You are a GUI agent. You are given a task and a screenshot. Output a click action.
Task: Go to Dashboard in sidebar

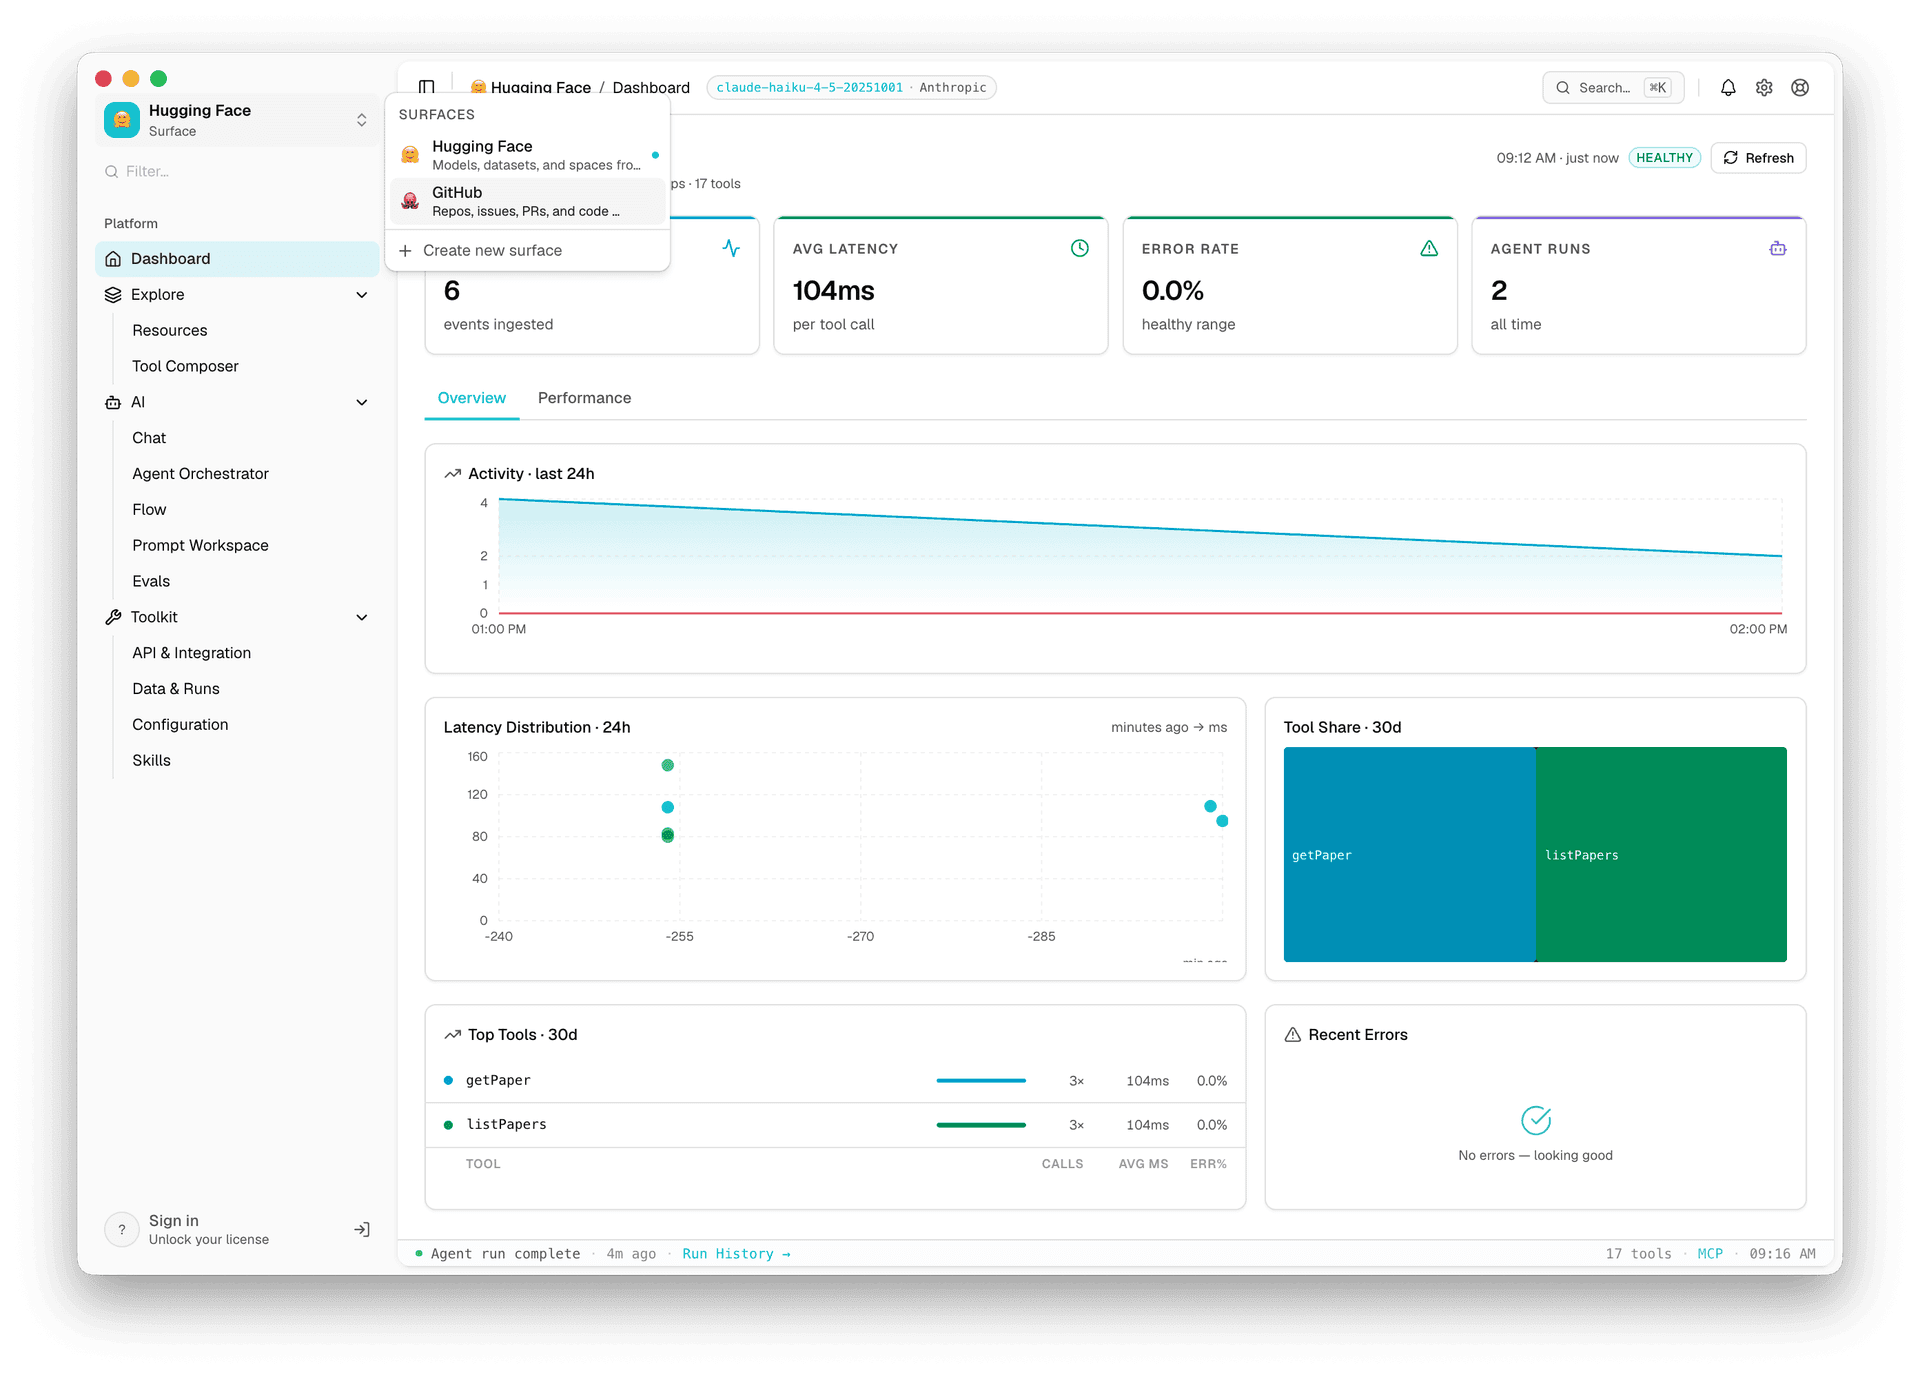(238, 259)
